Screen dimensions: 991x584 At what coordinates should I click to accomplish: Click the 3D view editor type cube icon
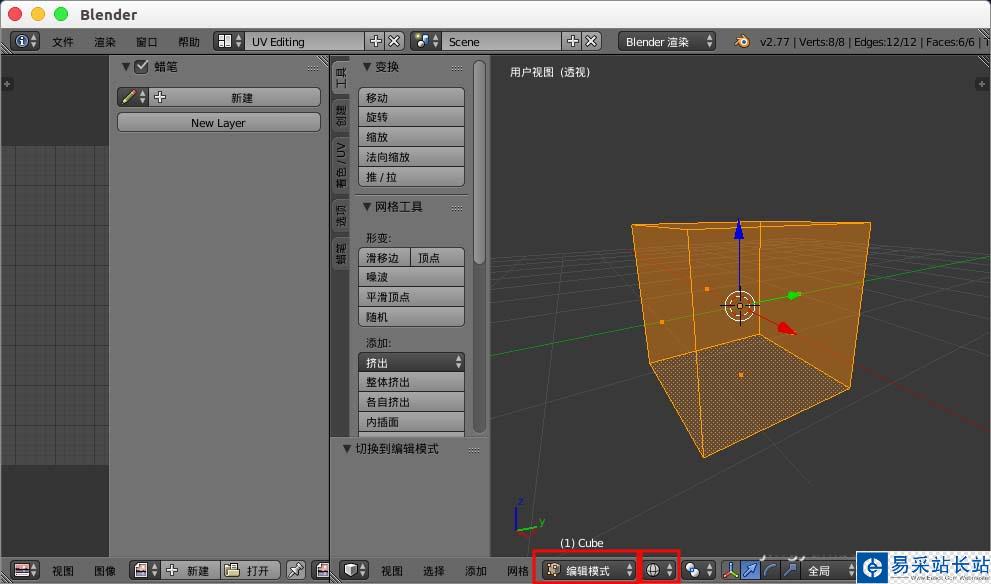[353, 570]
